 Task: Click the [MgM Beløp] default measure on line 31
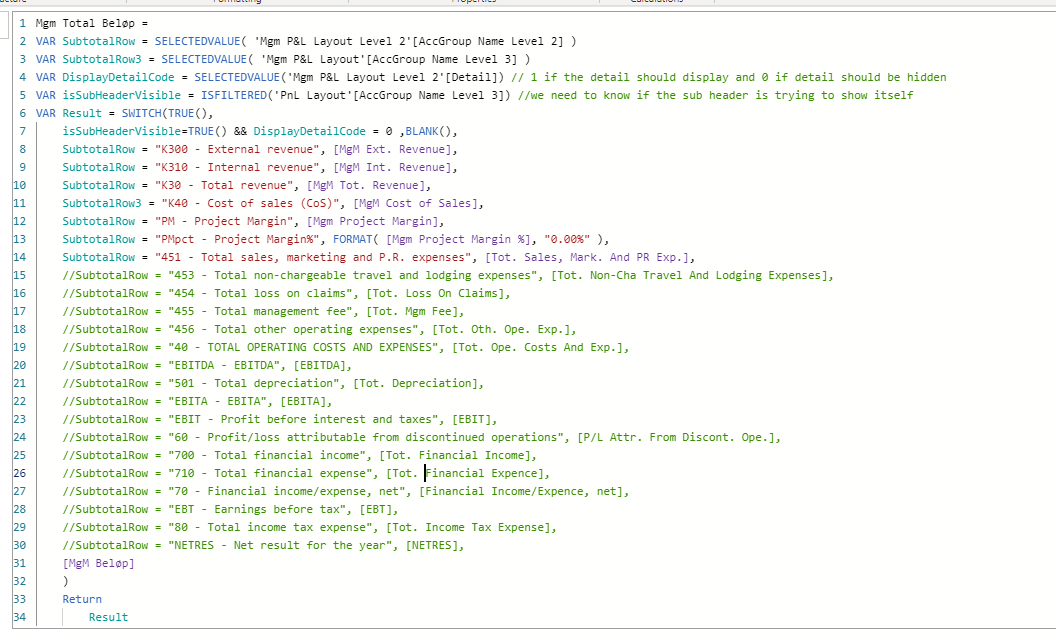point(98,563)
